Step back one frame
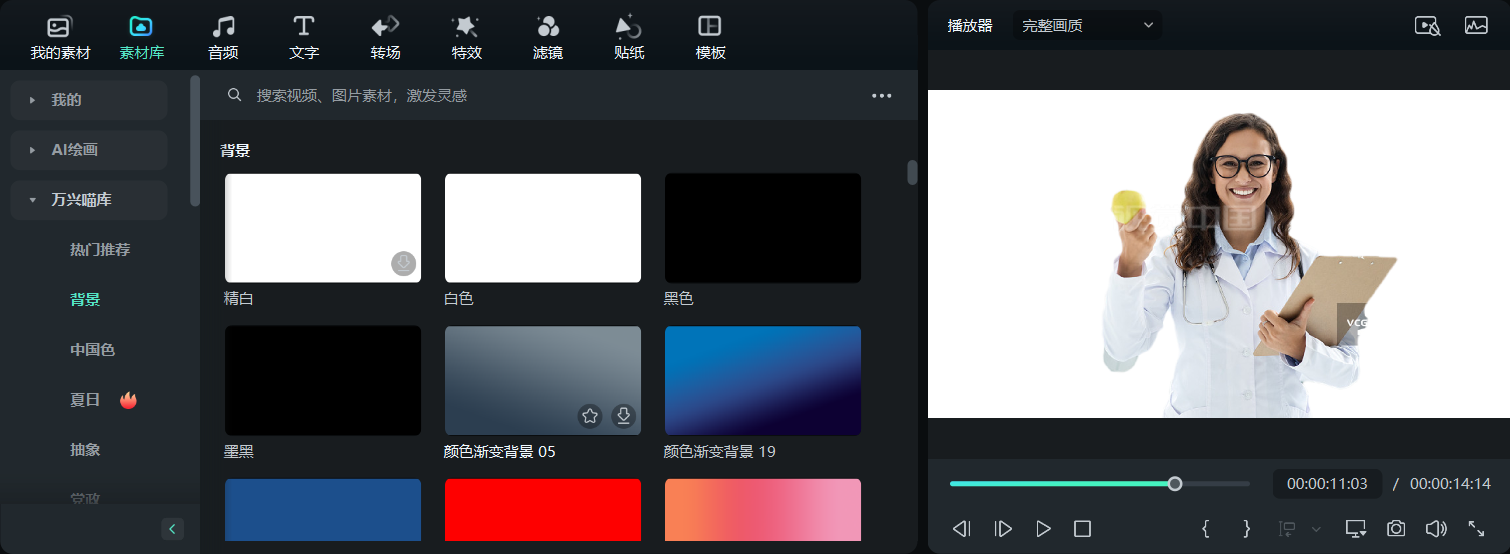 [x=961, y=529]
